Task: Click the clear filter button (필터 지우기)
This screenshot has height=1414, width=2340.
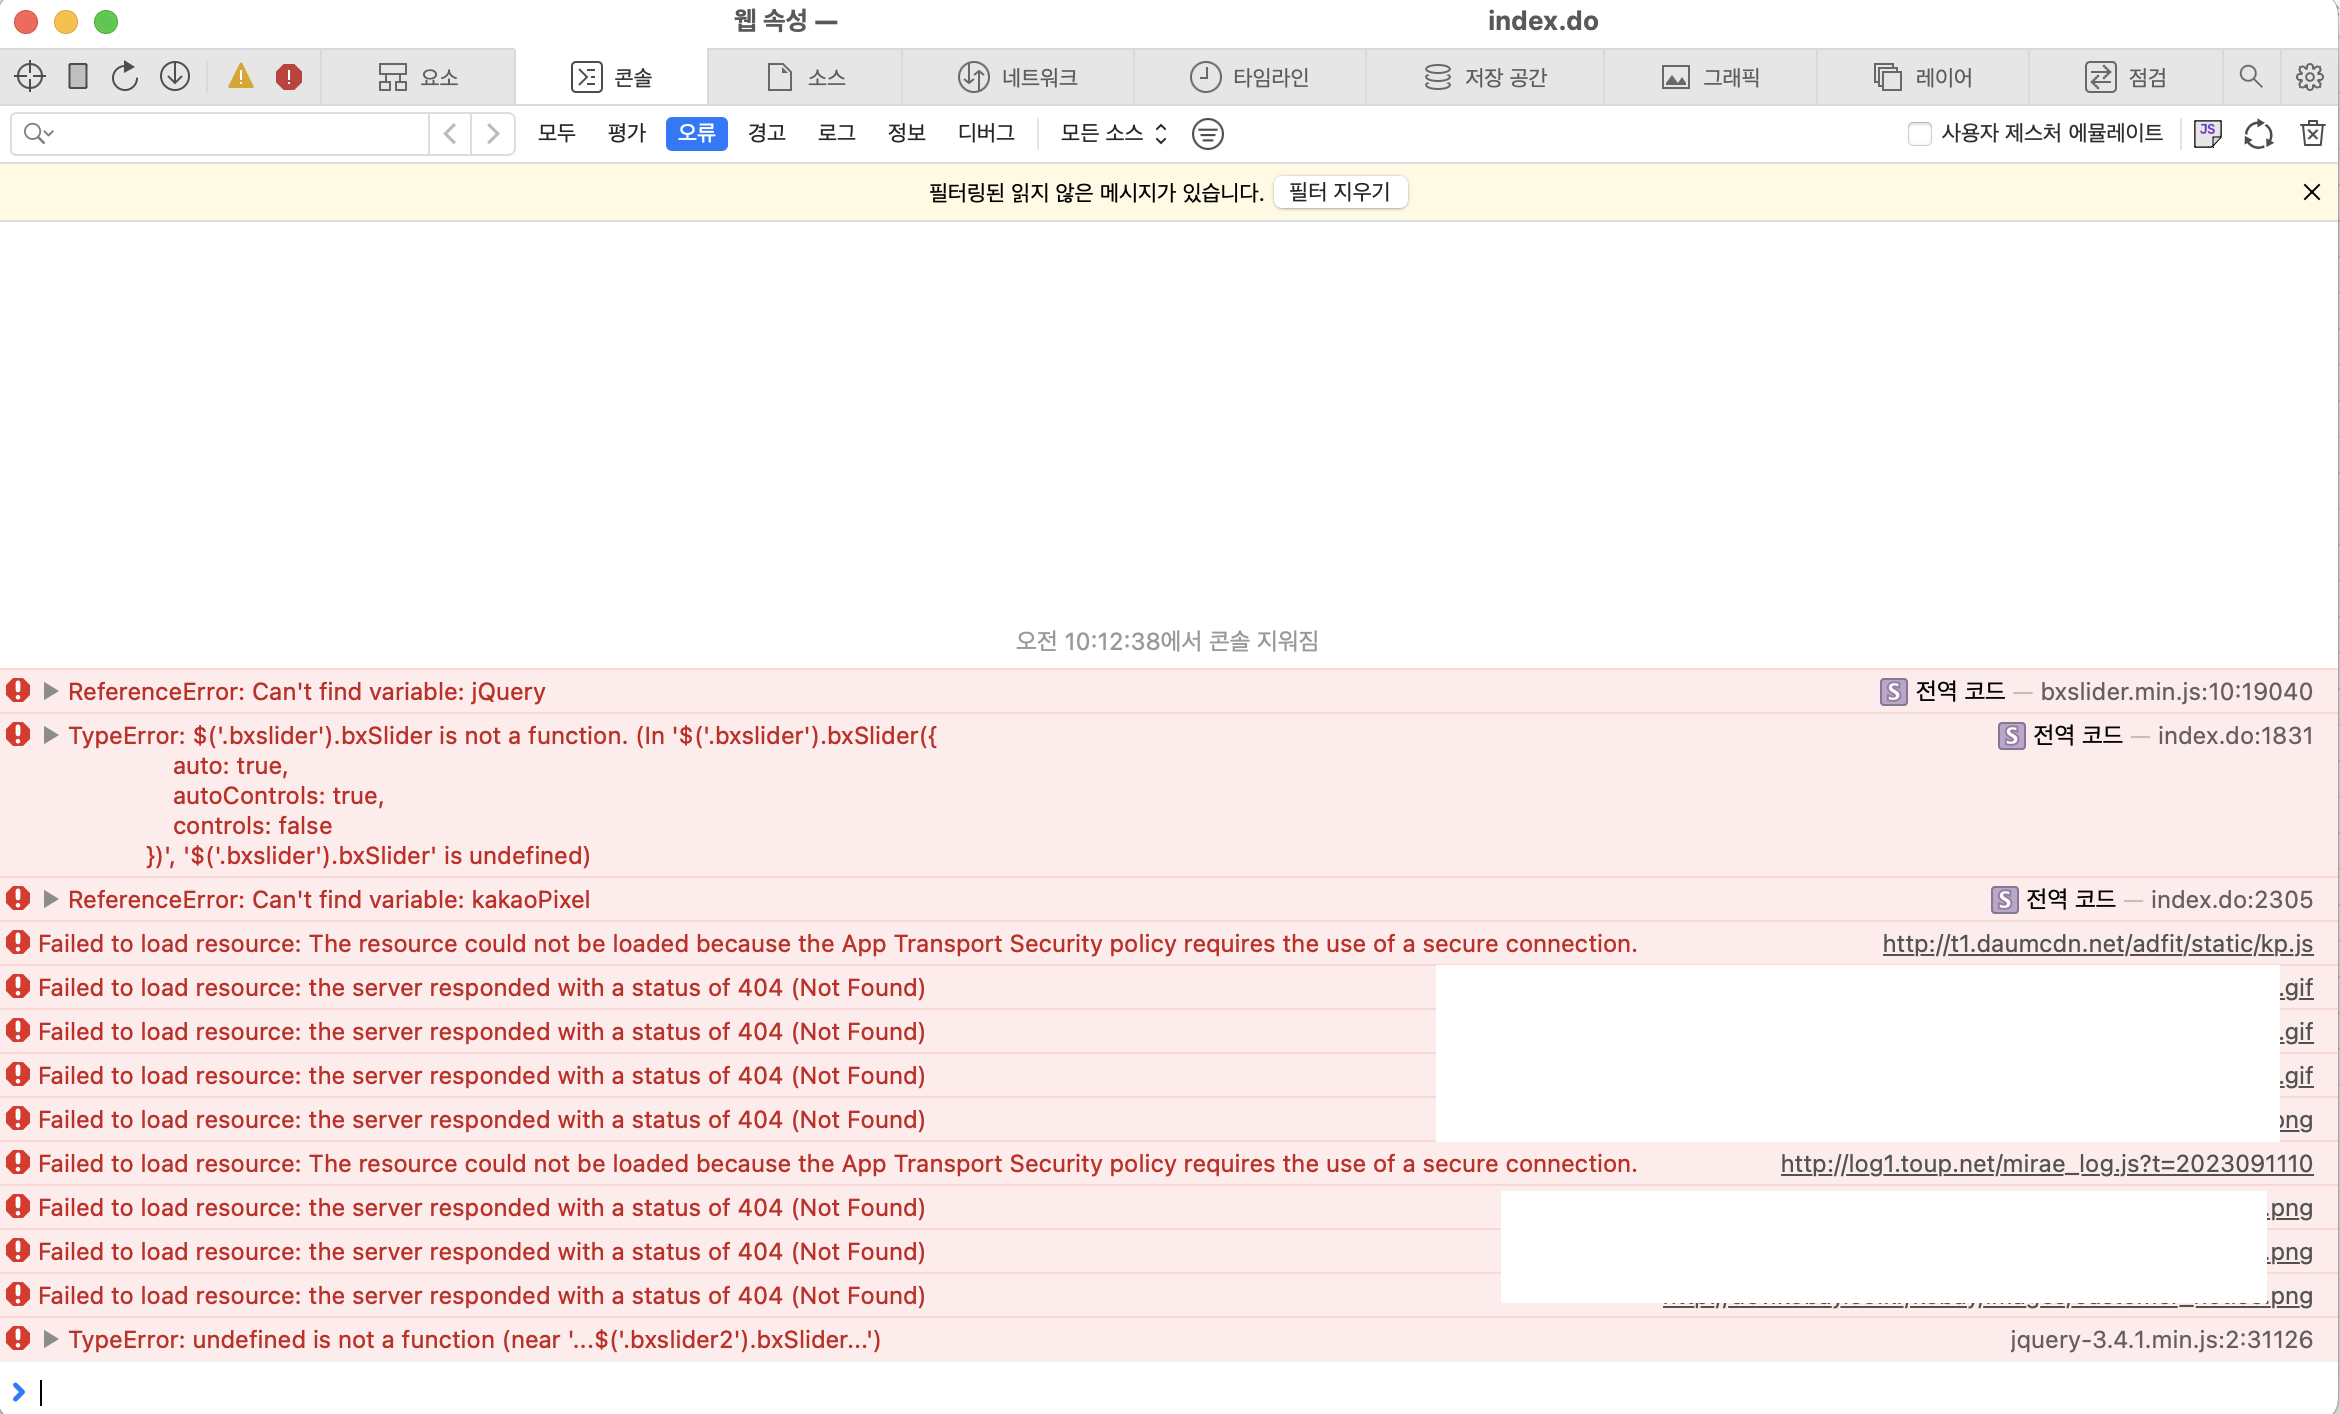Action: click(1339, 192)
